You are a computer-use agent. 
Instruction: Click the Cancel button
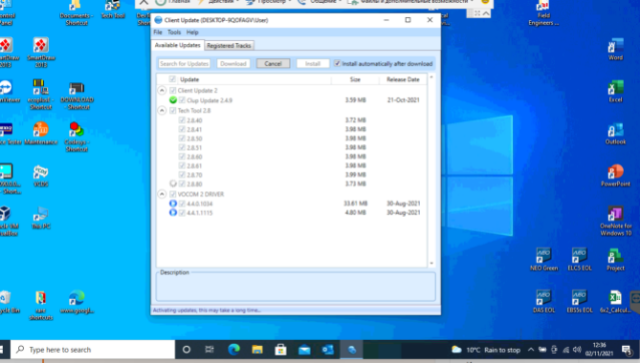[273, 63]
